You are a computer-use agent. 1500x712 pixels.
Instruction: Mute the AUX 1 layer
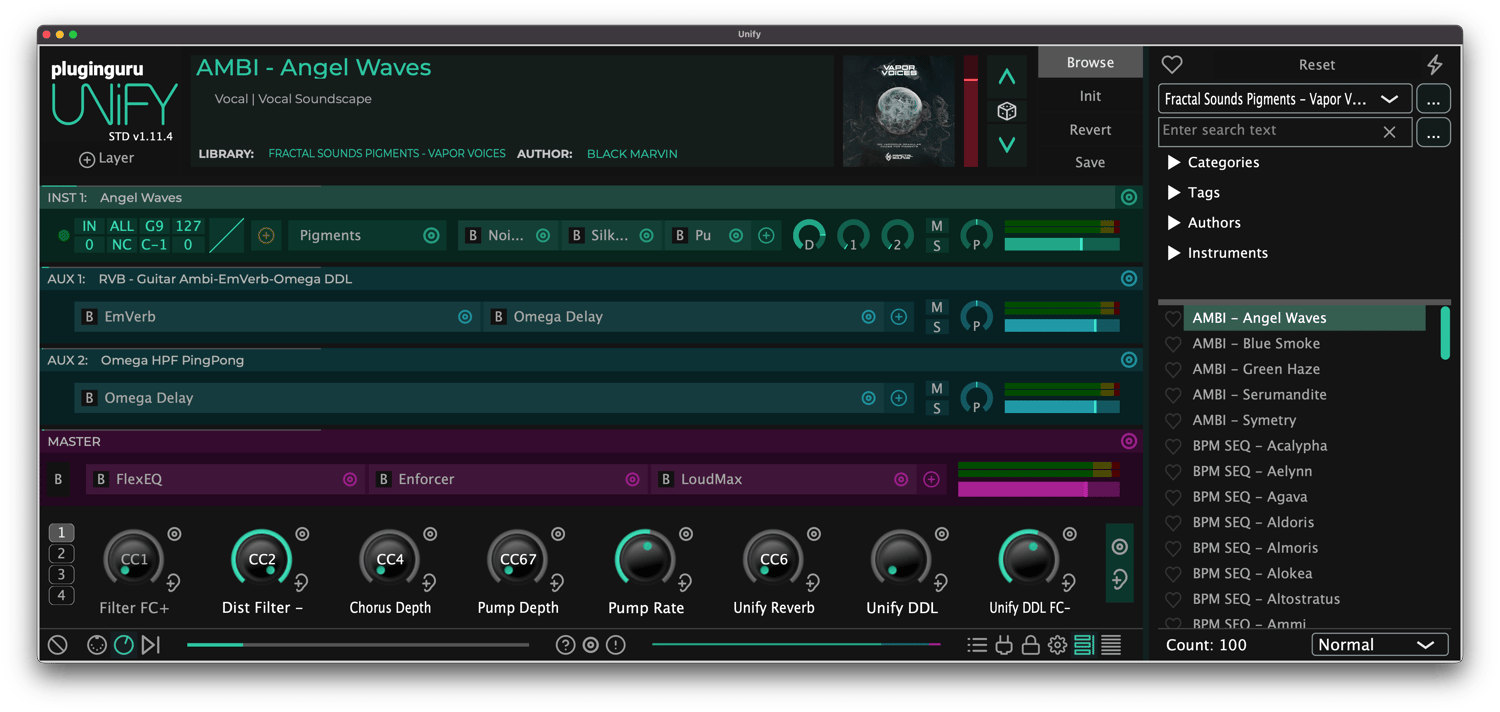click(x=936, y=307)
